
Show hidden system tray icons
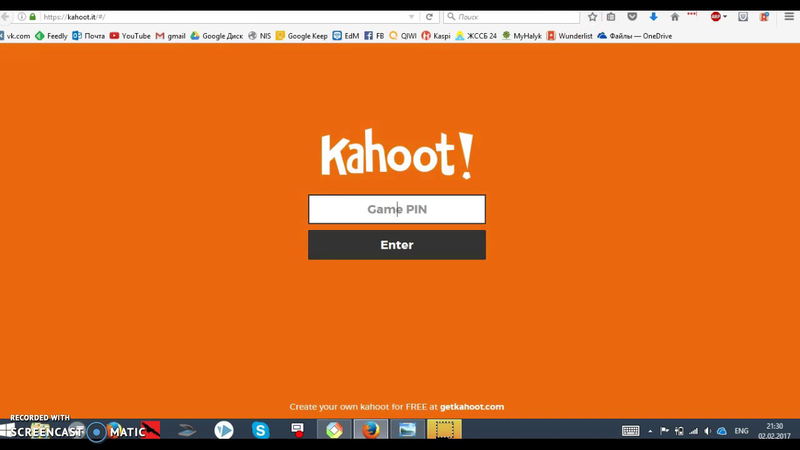pos(650,431)
